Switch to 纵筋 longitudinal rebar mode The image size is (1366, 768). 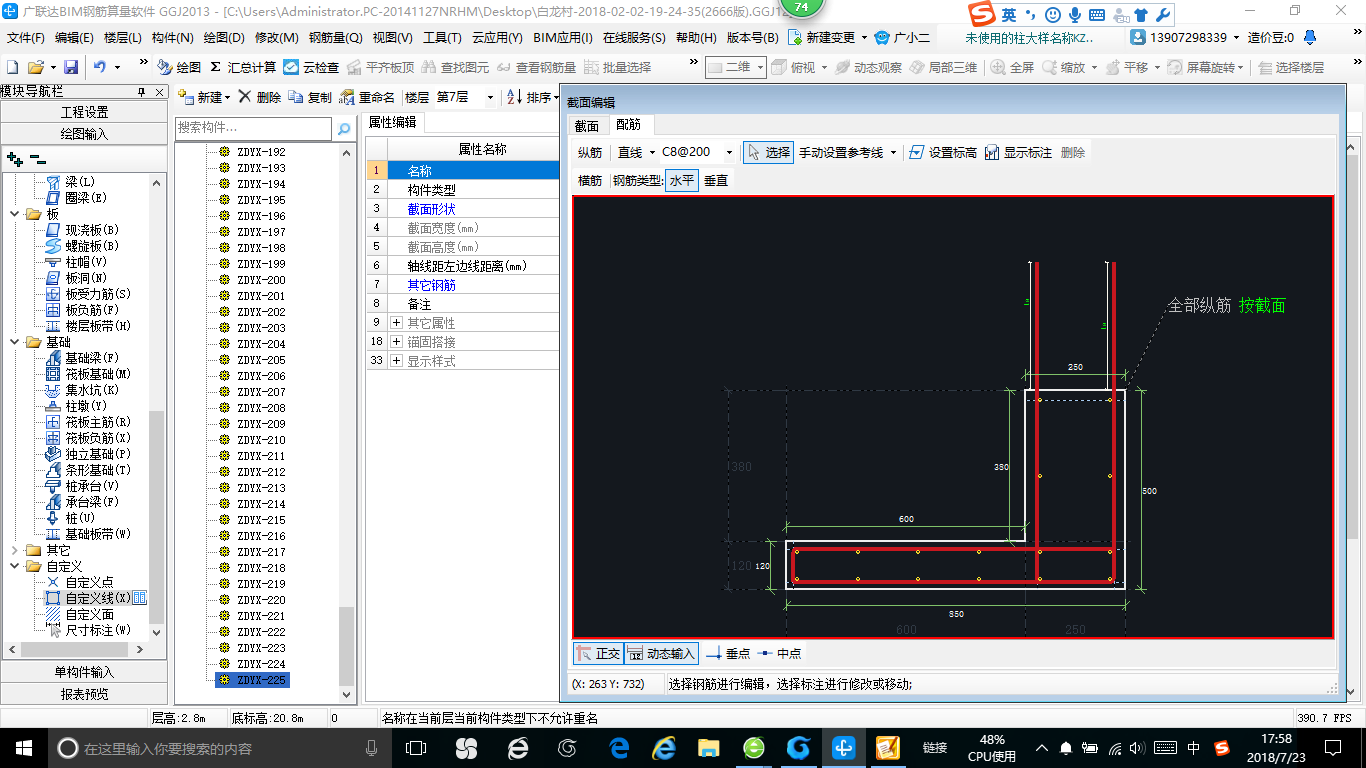(x=590, y=152)
